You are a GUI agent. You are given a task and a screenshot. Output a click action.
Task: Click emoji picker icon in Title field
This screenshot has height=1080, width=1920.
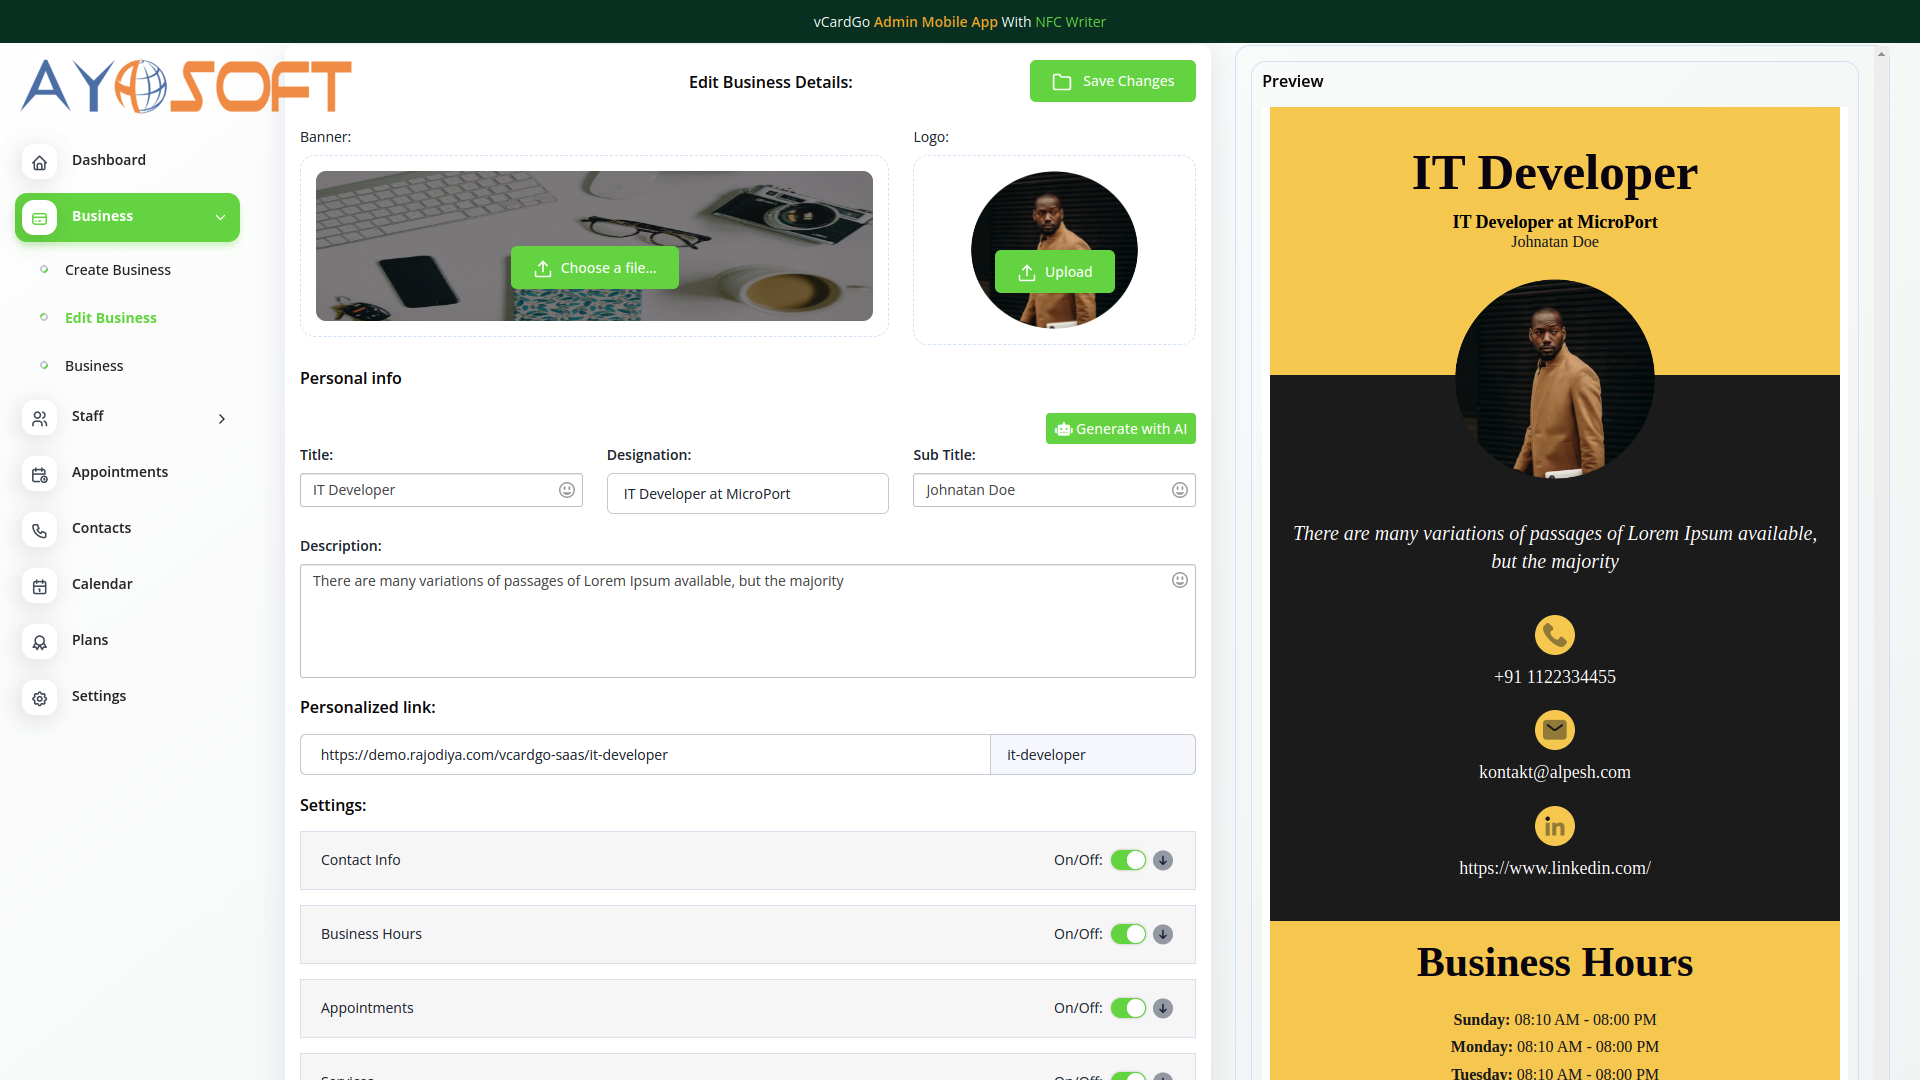tap(566, 490)
